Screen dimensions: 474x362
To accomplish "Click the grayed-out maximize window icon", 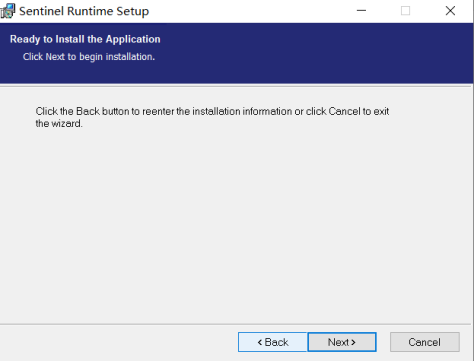I will (x=405, y=11).
